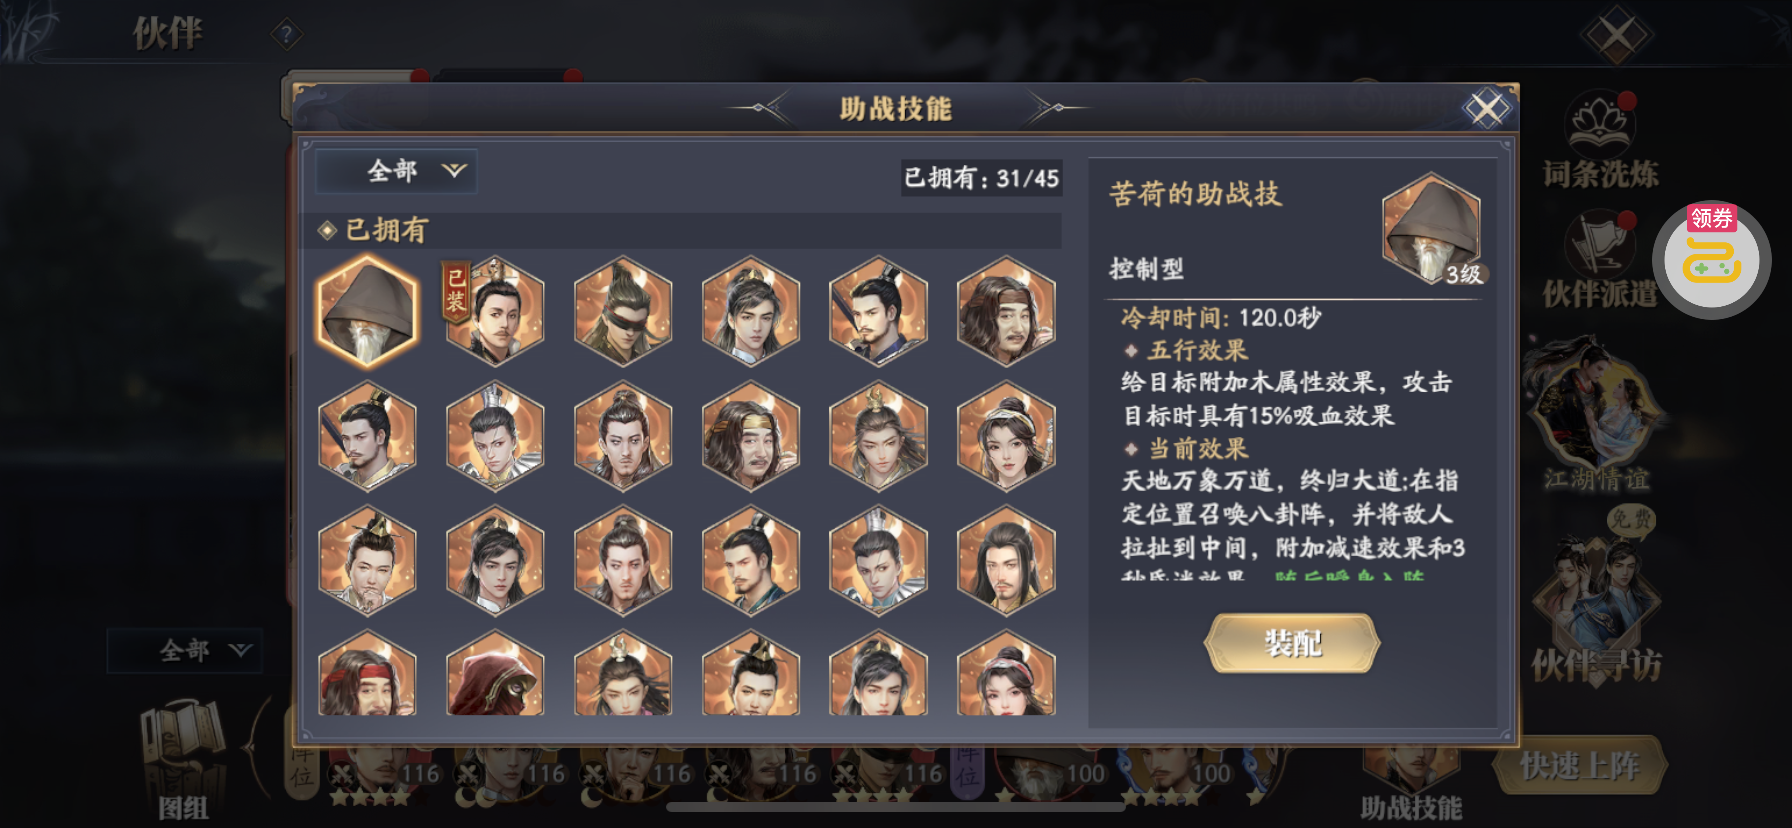Select the equipped portrait marked 已装
Image resolution: width=1792 pixels, height=828 pixels.
coord(494,311)
